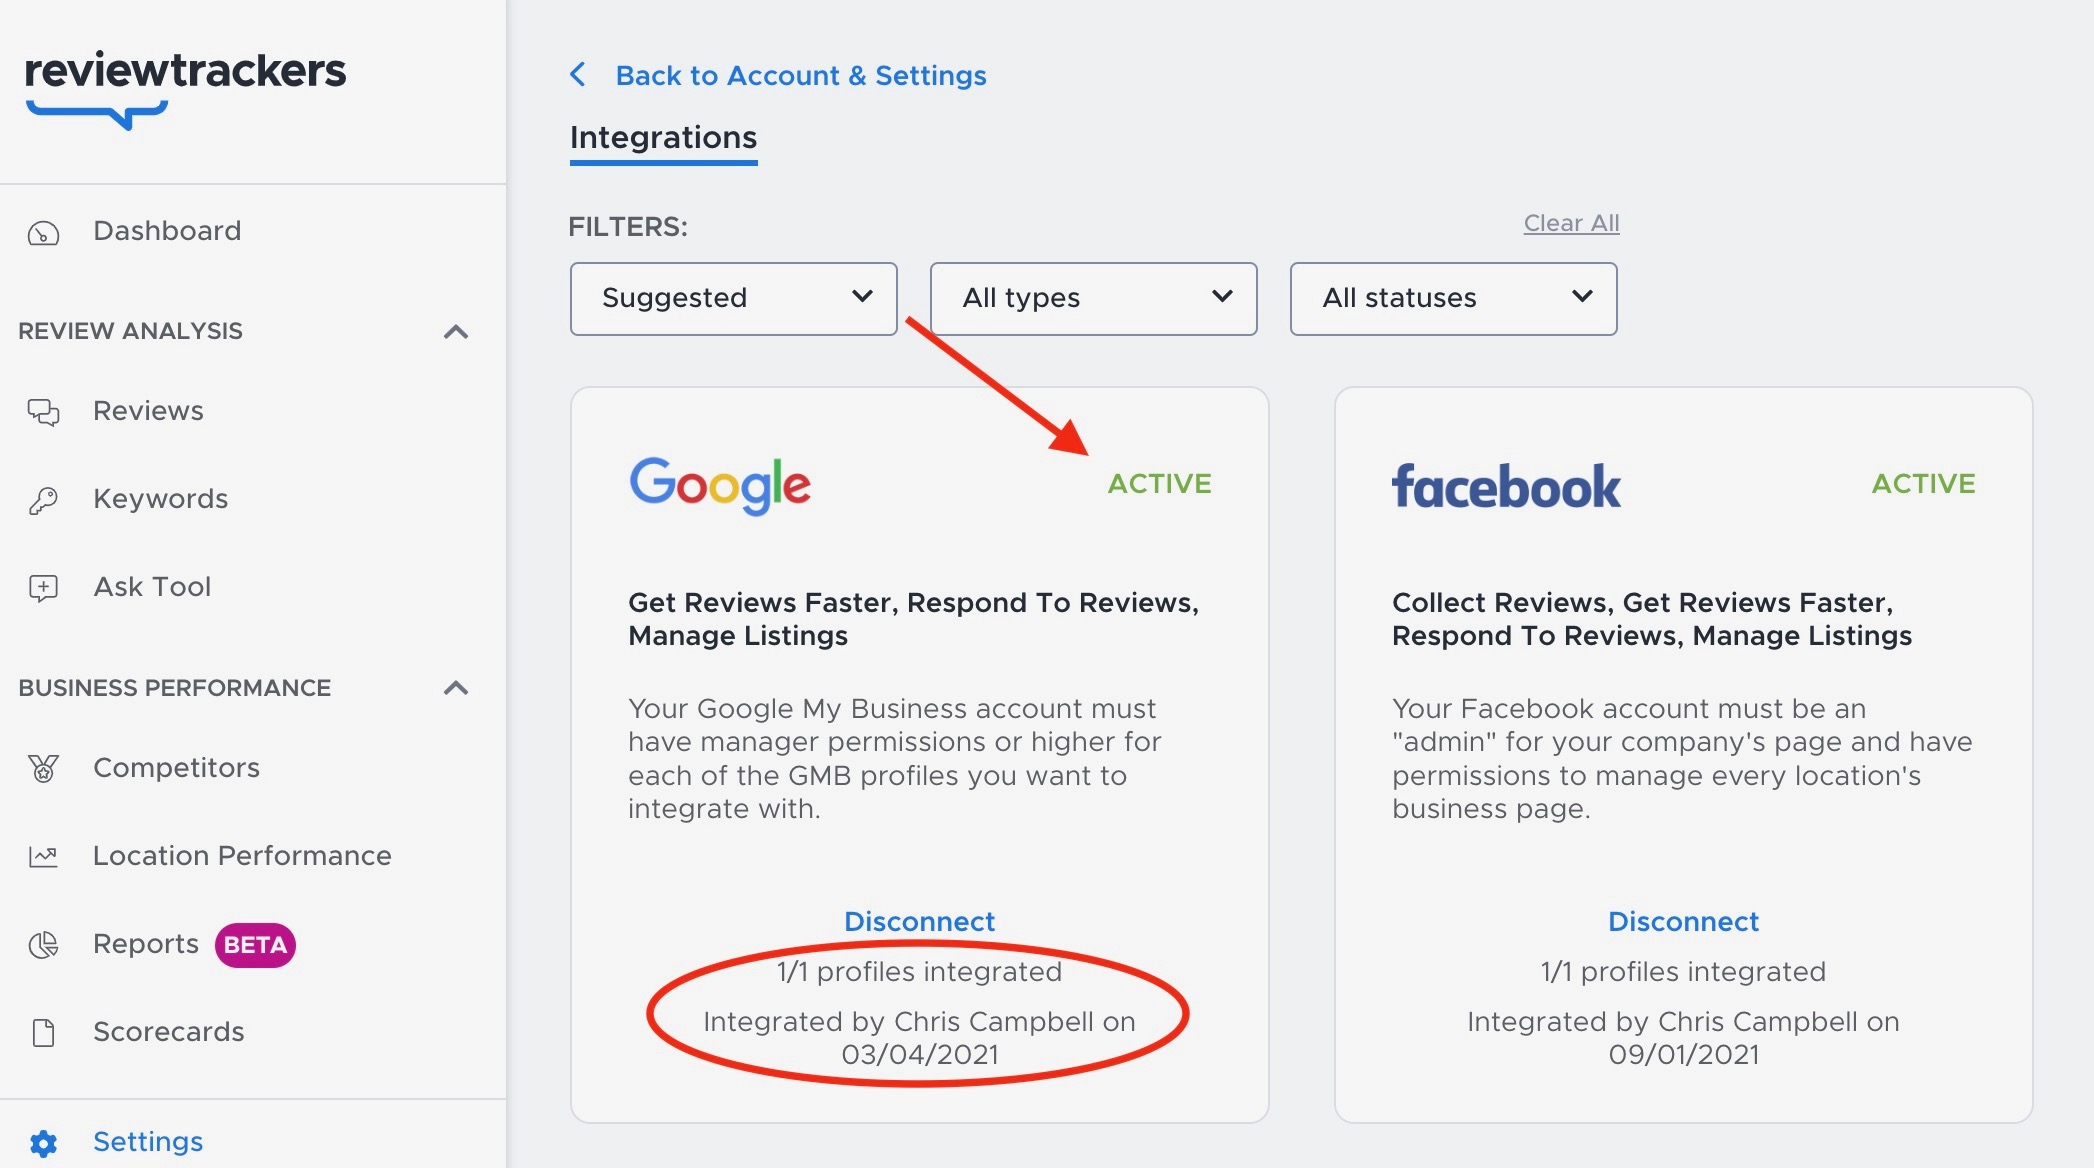Click the Scorecards document icon
The image size is (2094, 1168).
point(43,1032)
